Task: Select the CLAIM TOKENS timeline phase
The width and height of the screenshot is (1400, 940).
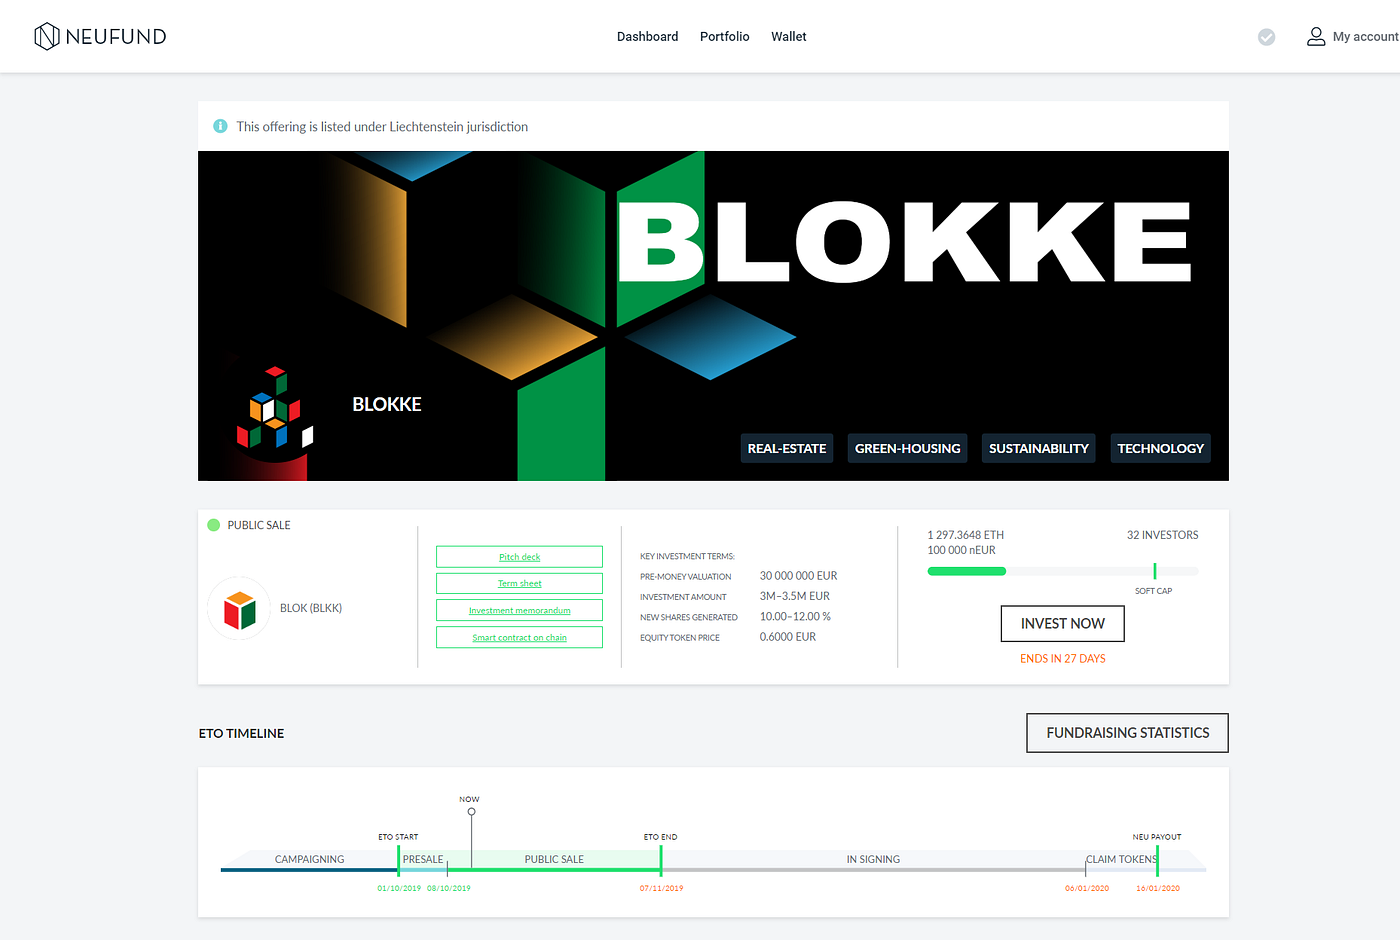Action: [1121, 859]
